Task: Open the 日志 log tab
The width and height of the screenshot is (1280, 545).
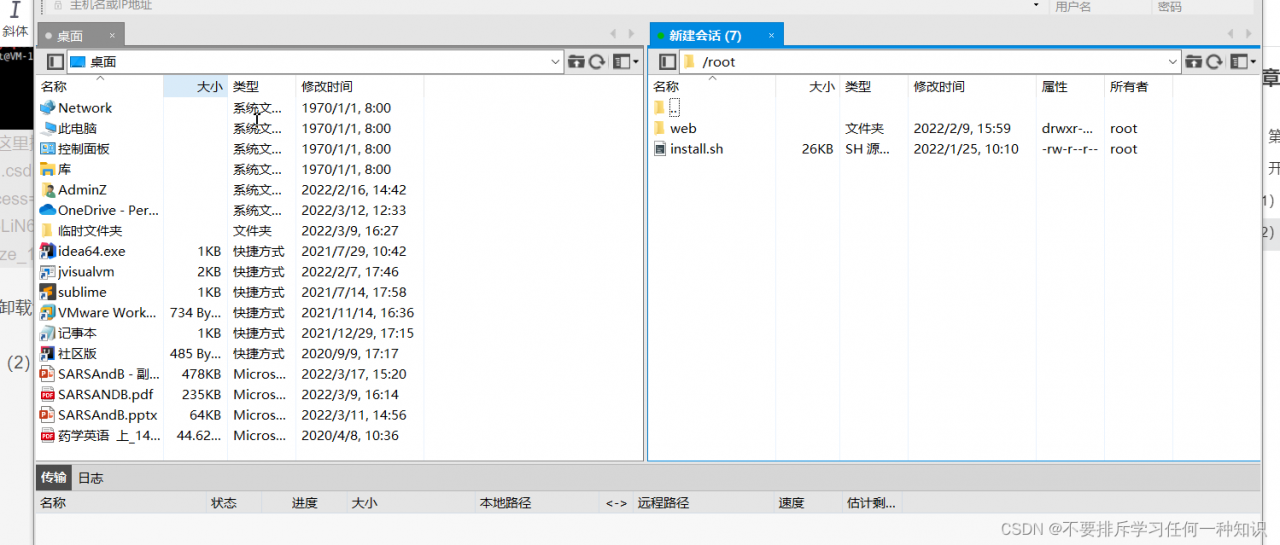Action: click(x=91, y=477)
